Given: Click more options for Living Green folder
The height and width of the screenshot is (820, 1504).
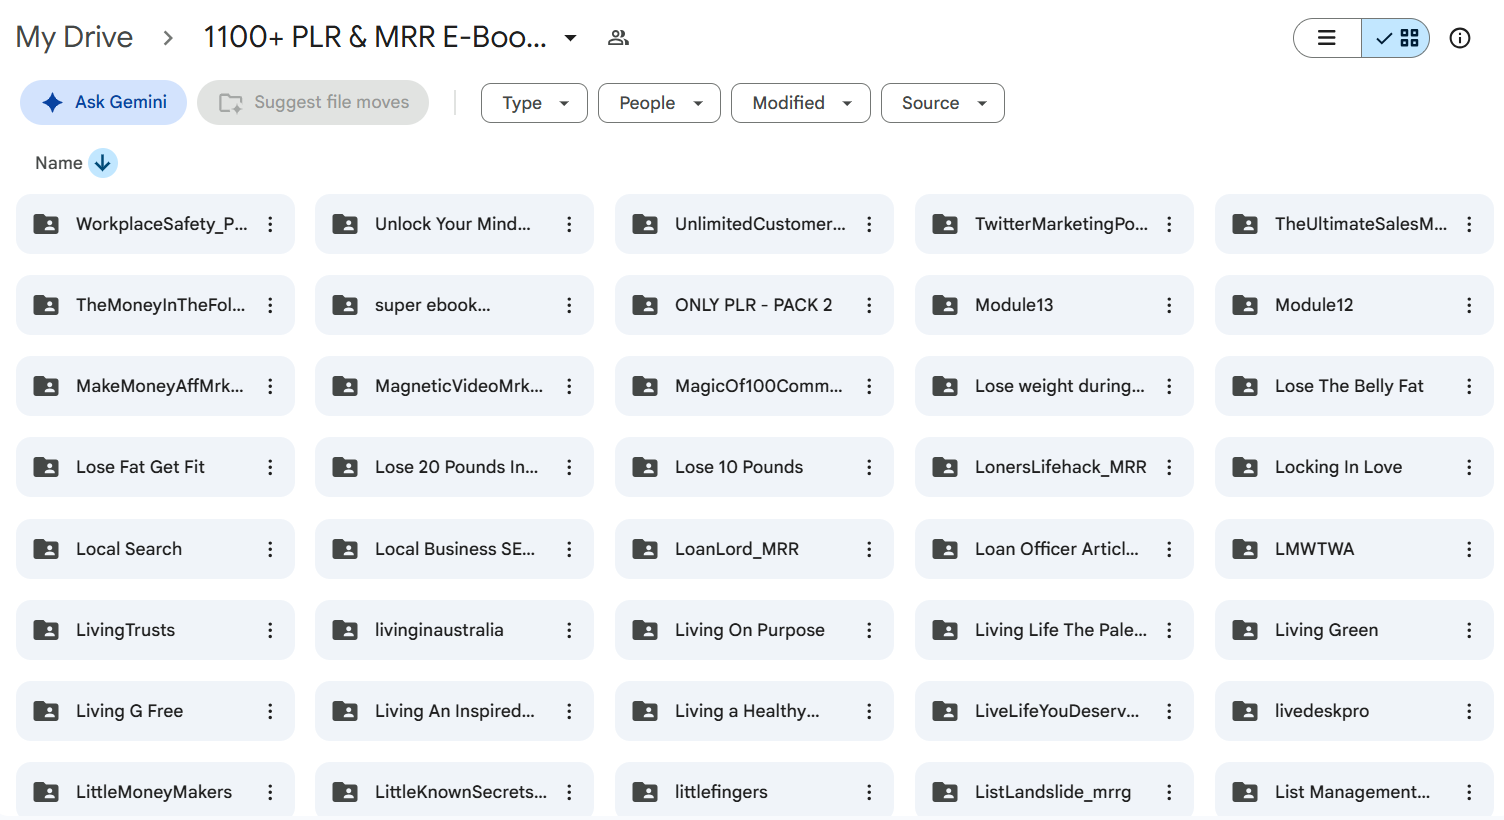Looking at the screenshot, I should (1469, 630).
